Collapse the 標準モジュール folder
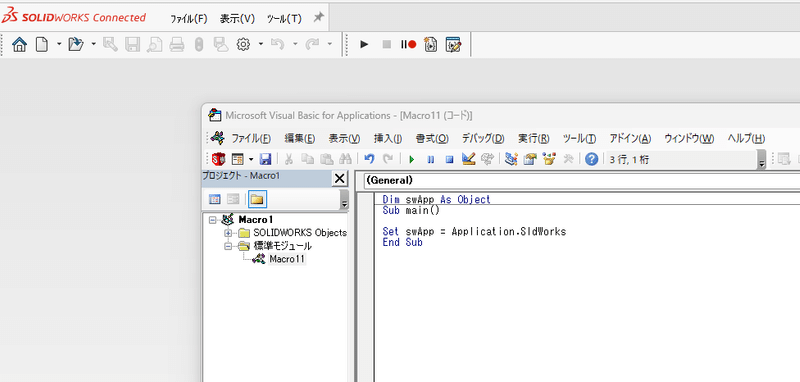Viewport: 800px width, 382px height. pos(228,246)
